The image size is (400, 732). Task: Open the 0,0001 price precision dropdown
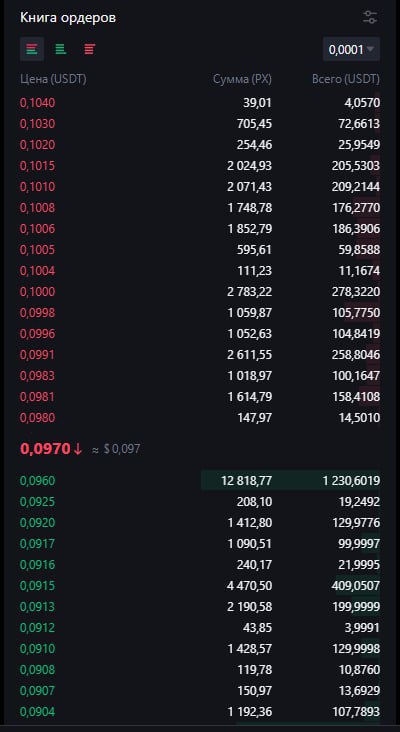click(351, 49)
